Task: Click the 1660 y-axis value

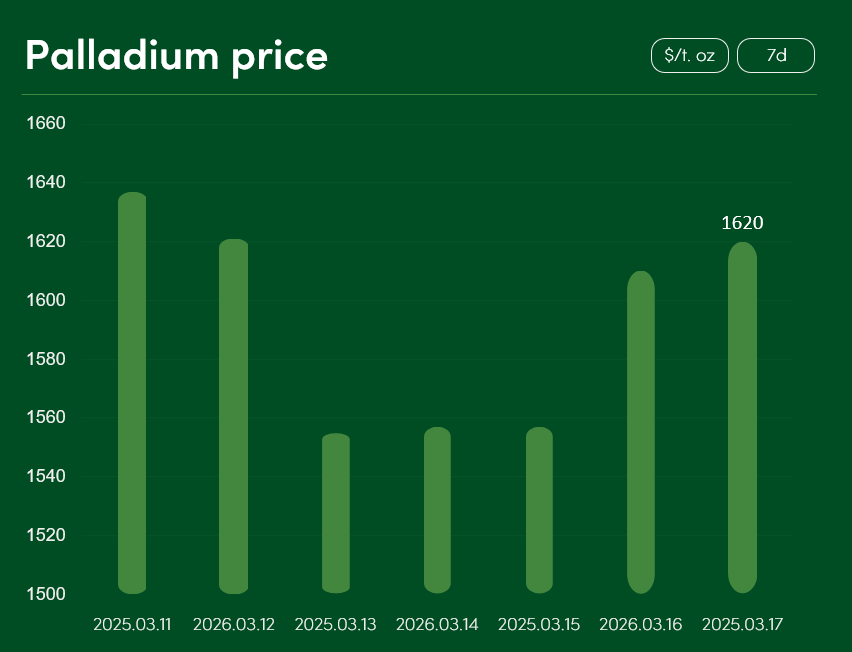Action: 44,124
